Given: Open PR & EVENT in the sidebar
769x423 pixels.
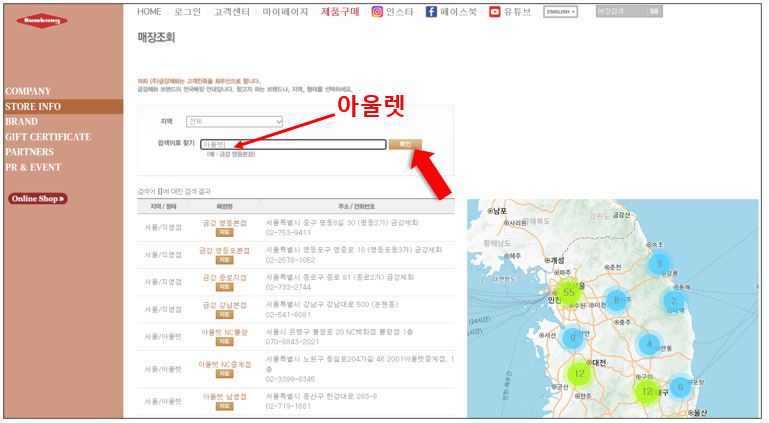Looking at the screenshot, I should click(33, 167).
